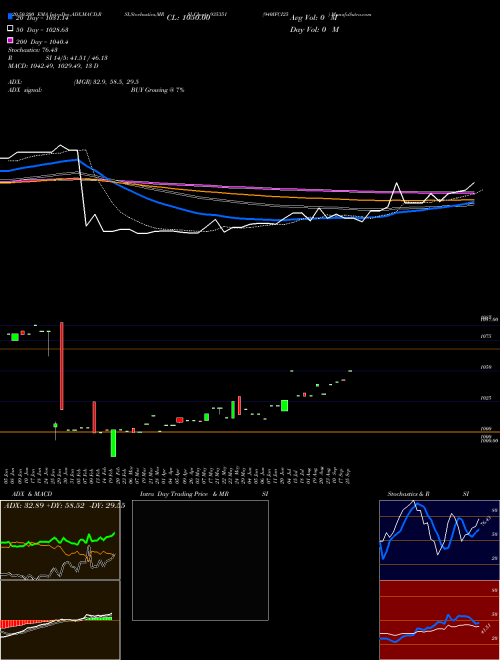500x660 pixels.
Task: Click the 1050 price axis label
Action: pos(486,367)
